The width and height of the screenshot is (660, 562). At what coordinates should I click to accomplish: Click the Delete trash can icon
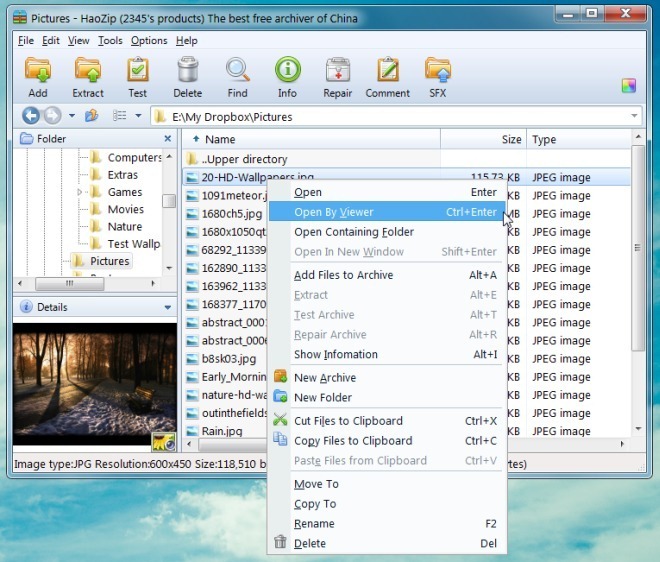[187, 75]
